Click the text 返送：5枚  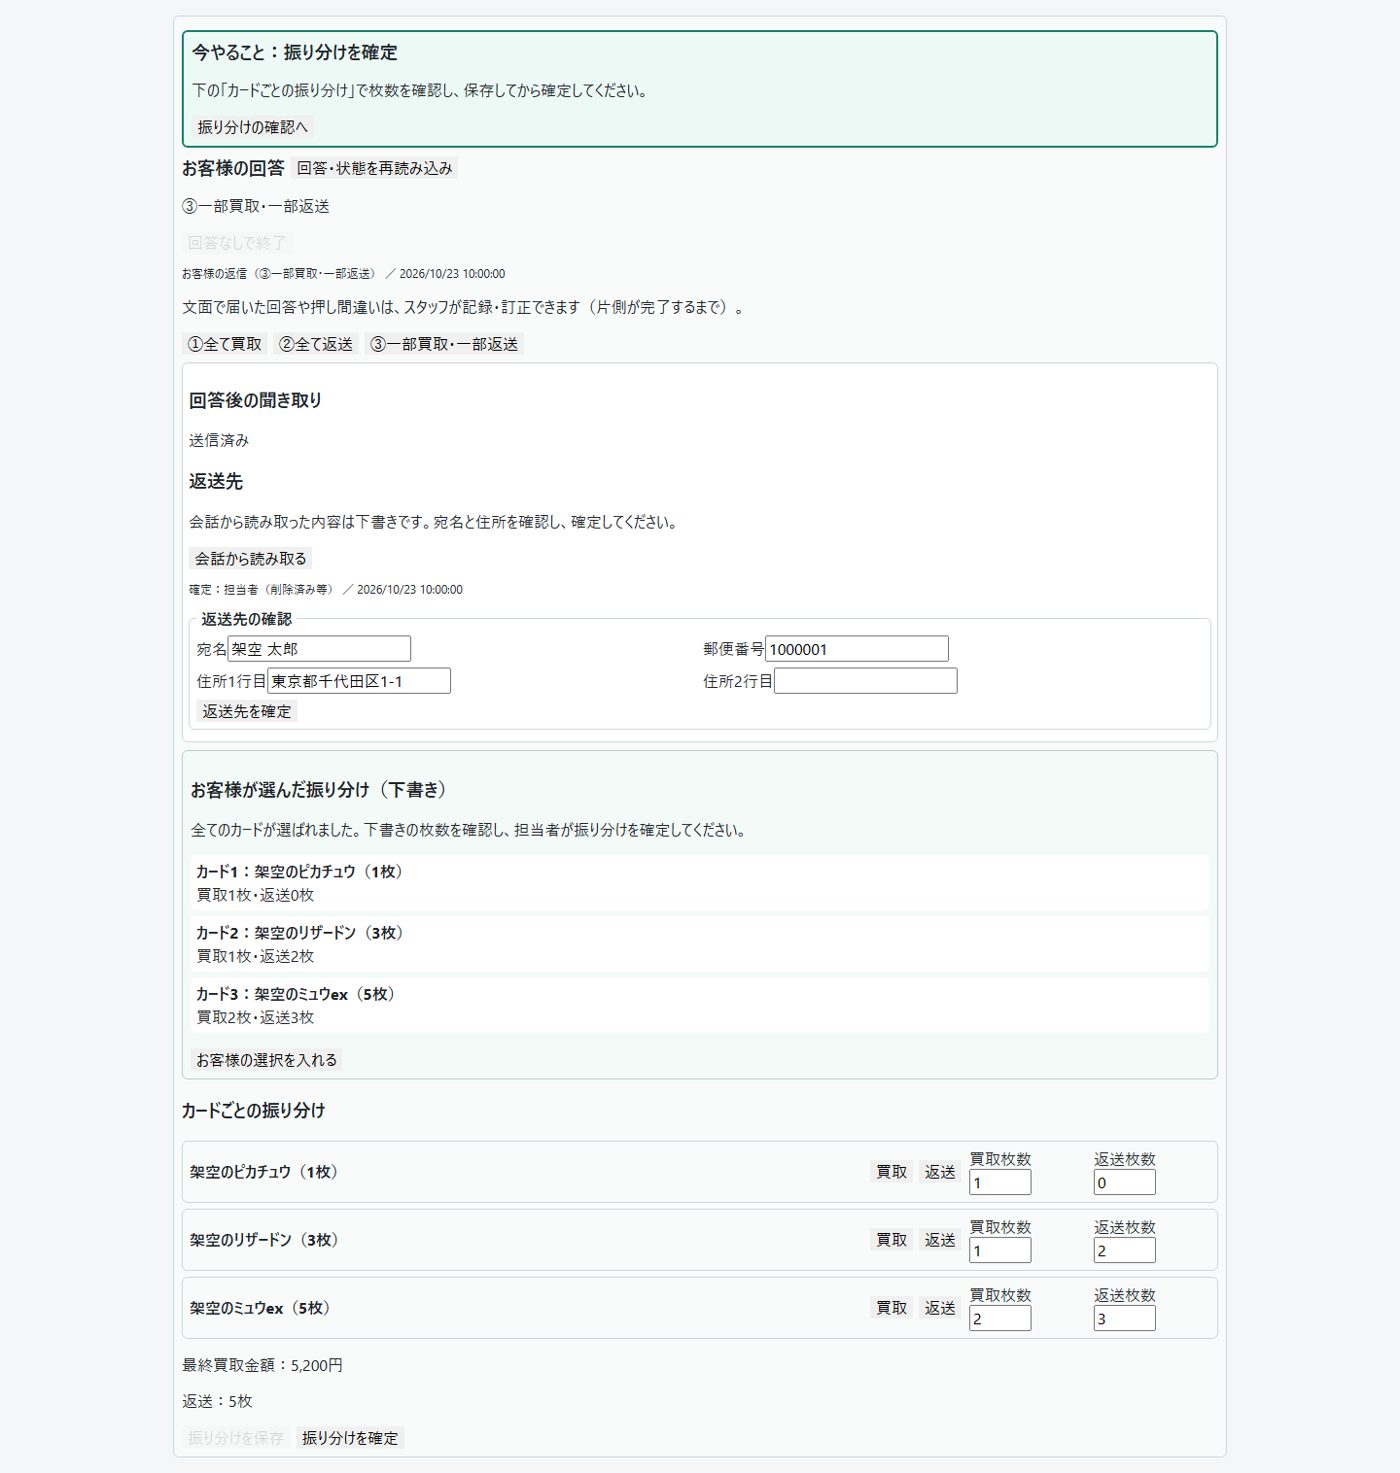click(x=217, y=1402)
